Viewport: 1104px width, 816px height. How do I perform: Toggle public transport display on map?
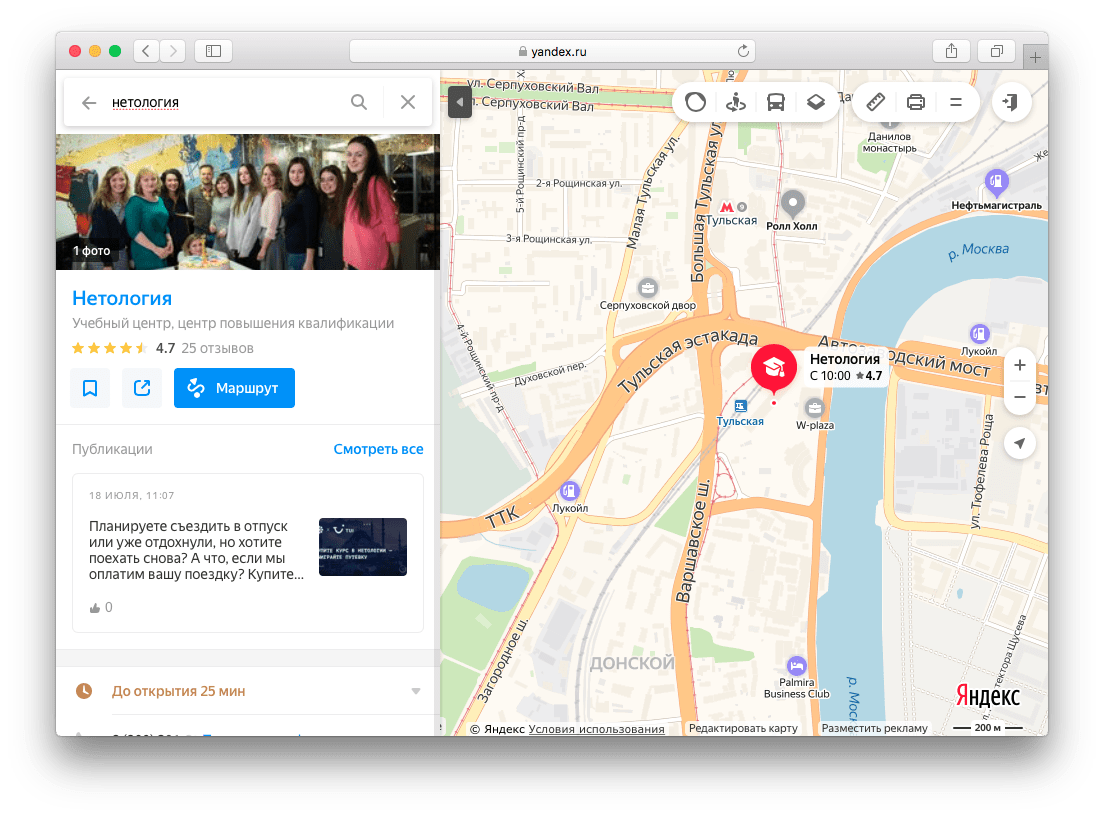(776, 102)
